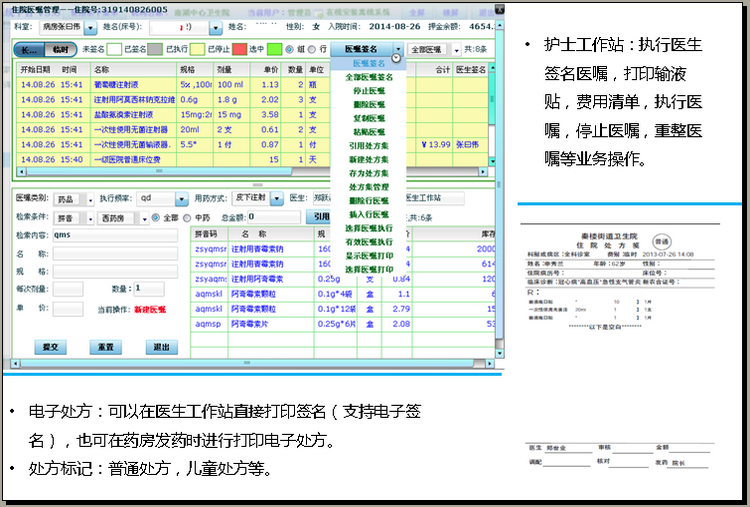Screen dimensions: 750x507
Task: Open the 医嘱类别 药品 dropdown
Action: [90, 199]
